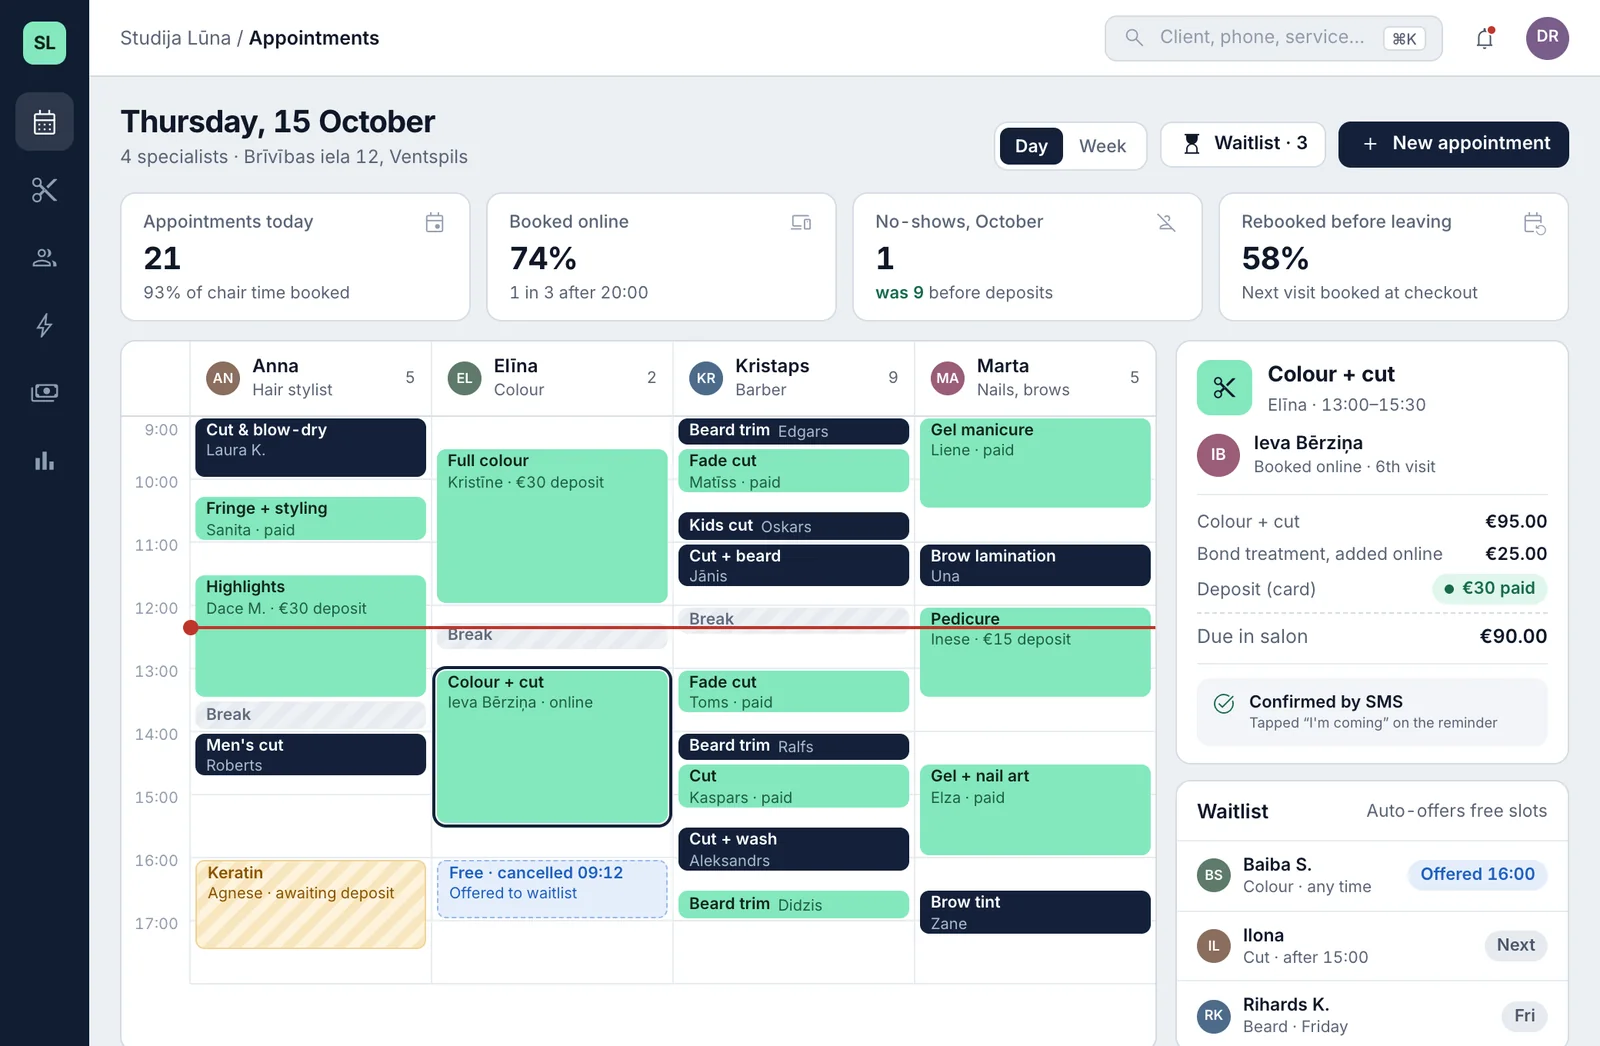
Task: Click Kristaps' KR avatar in column header
Action: coord(706,378)
